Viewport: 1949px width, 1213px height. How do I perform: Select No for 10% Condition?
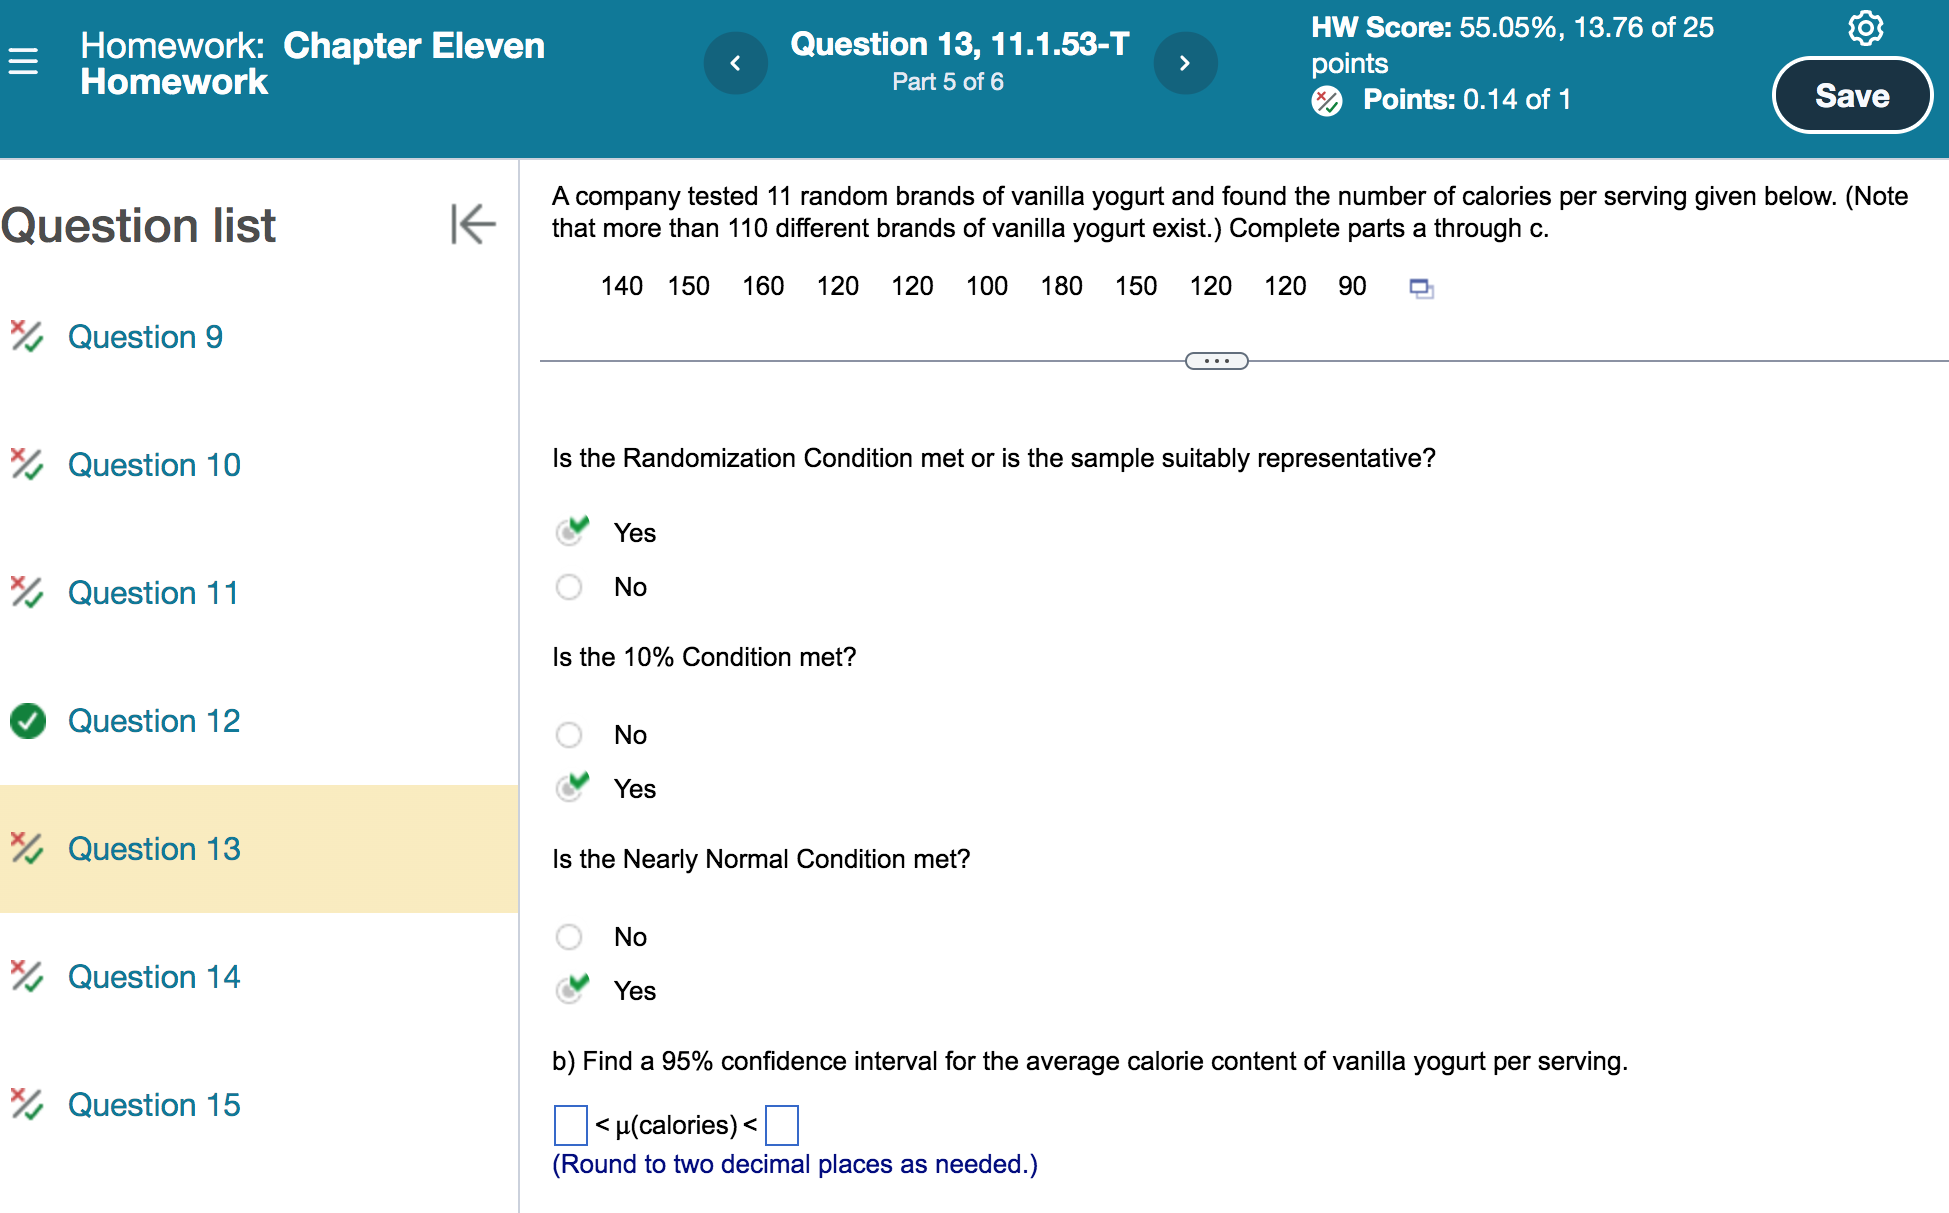click(569, 735)
